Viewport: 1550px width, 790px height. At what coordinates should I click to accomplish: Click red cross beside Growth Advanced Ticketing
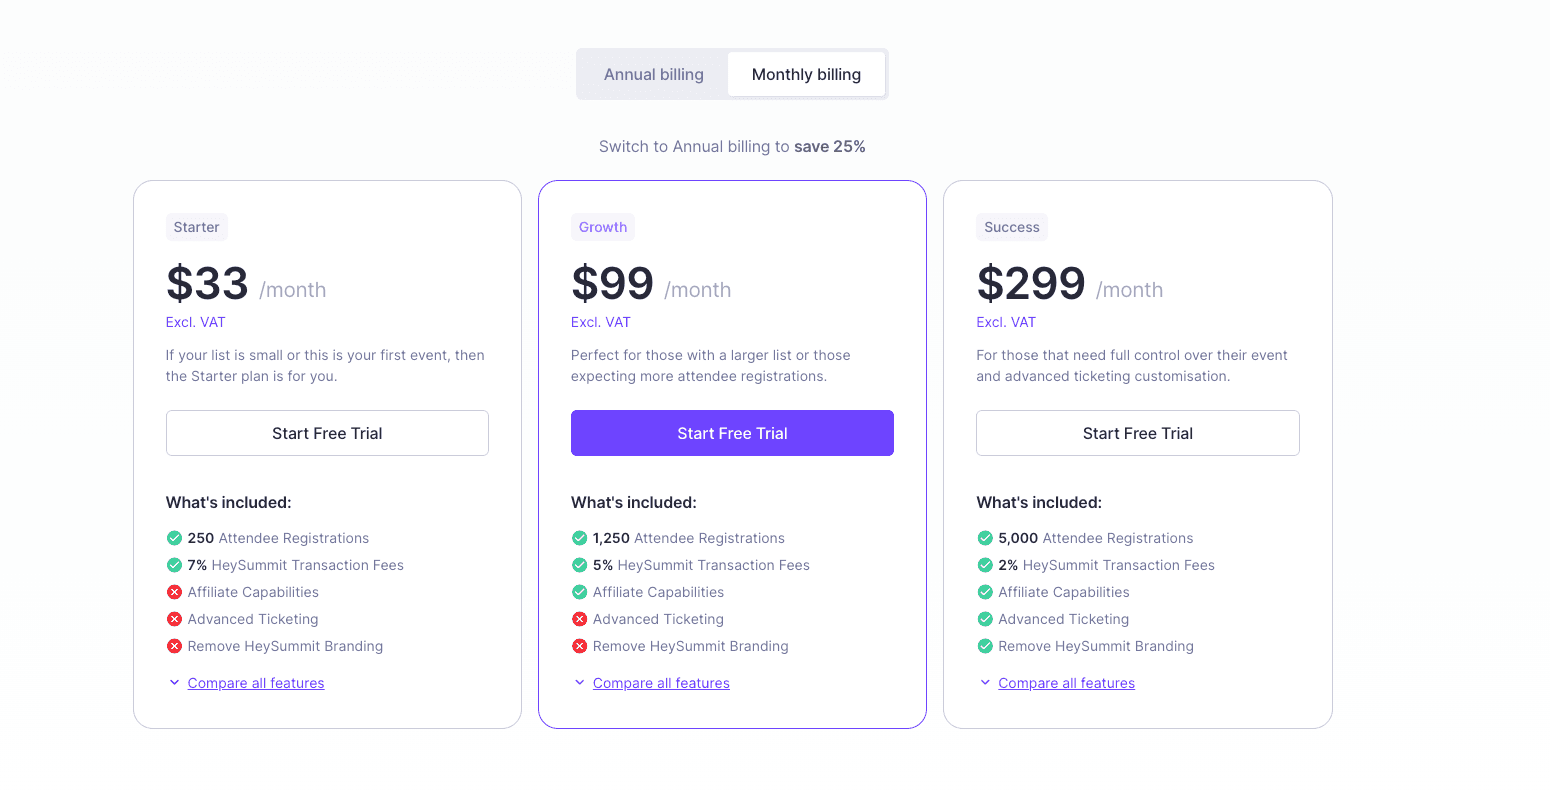pos(579,619)
